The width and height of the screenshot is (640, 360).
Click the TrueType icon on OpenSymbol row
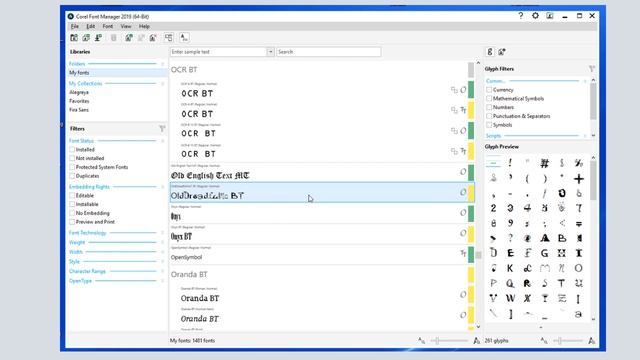coord(463,253)
